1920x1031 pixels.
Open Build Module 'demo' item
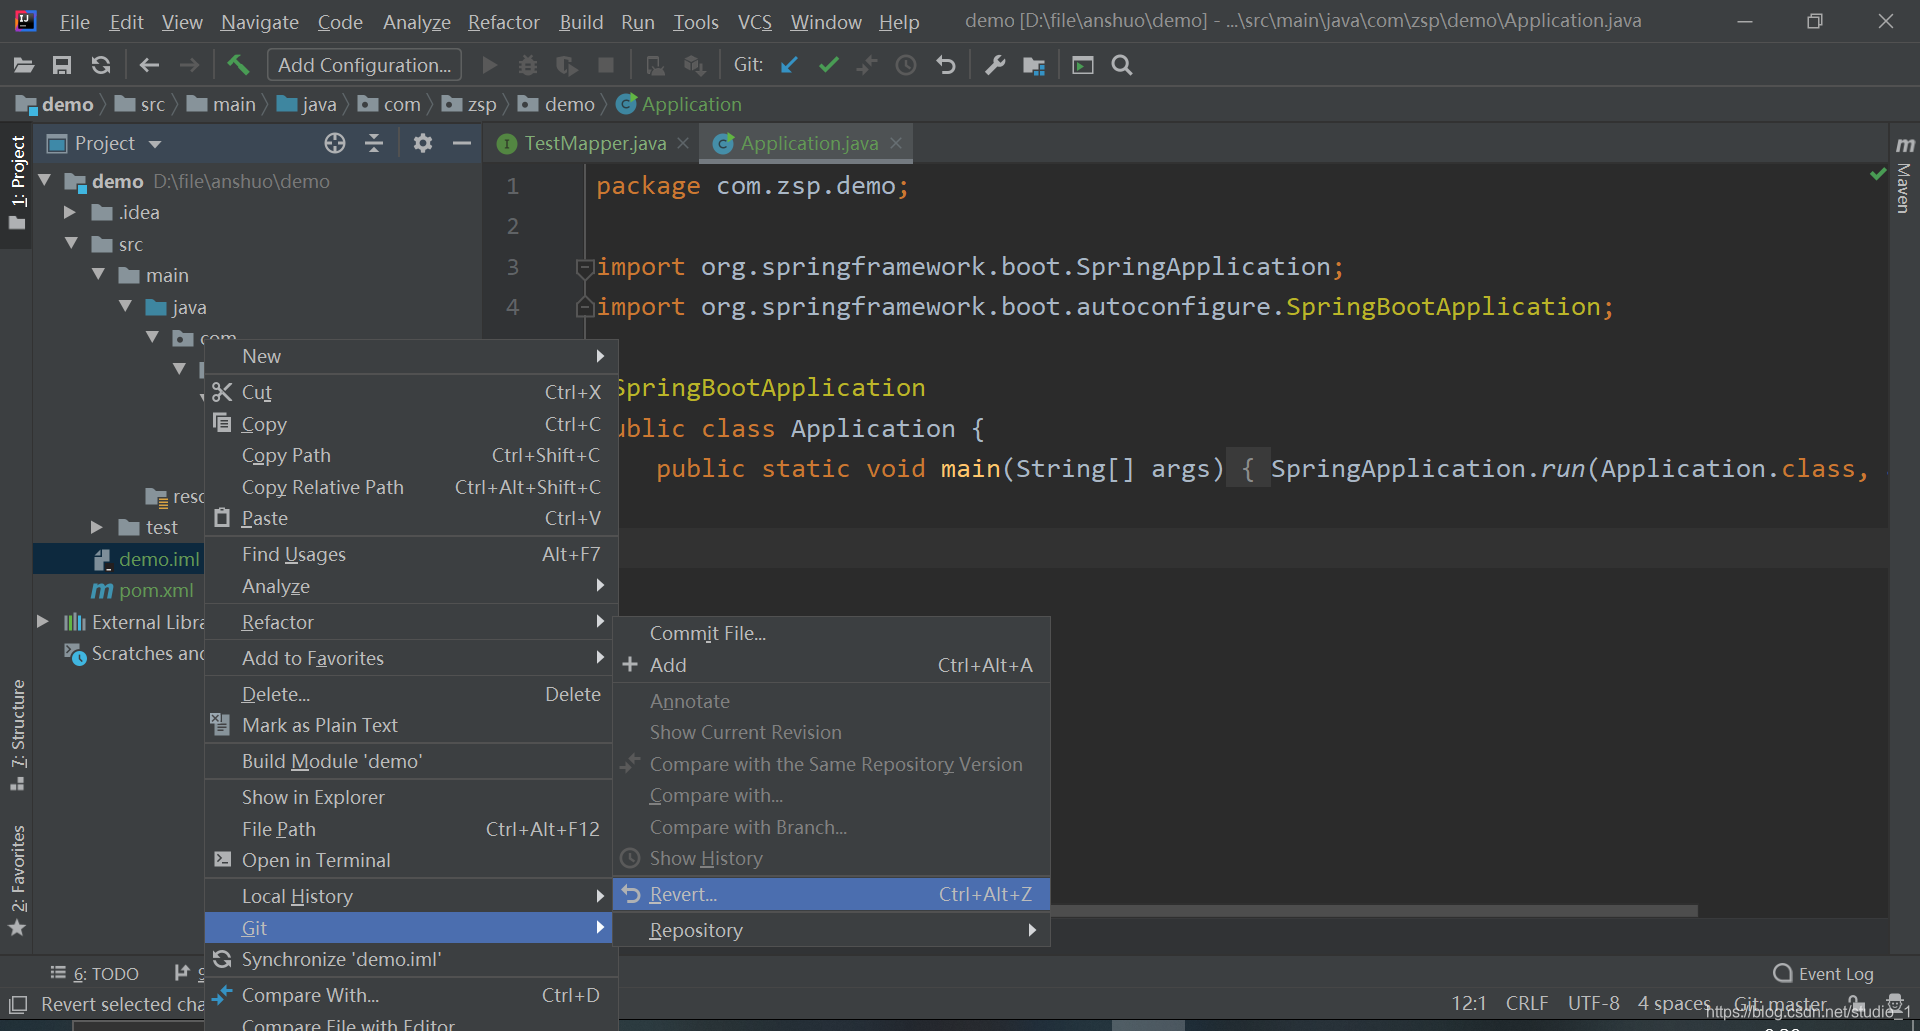[x=411, y=761]
